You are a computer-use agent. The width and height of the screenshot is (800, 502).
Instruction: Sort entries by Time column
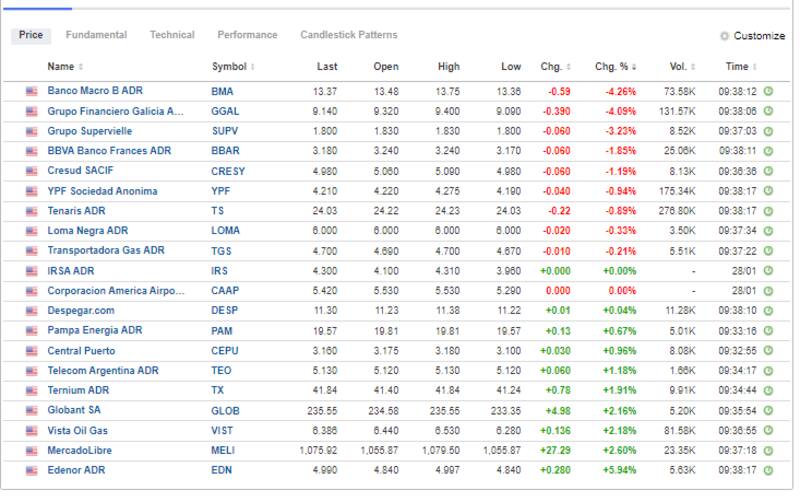click(740, 67)
